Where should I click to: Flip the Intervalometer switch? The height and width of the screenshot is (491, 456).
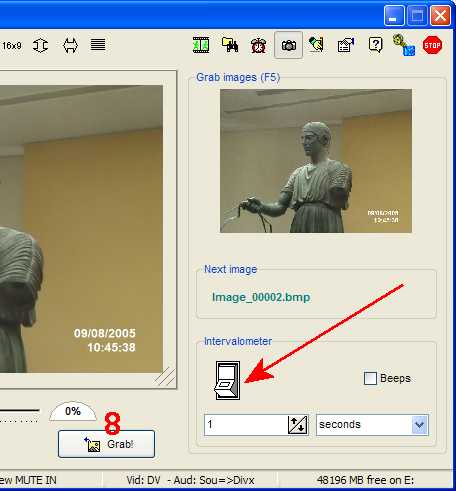[x=228, y=380]
